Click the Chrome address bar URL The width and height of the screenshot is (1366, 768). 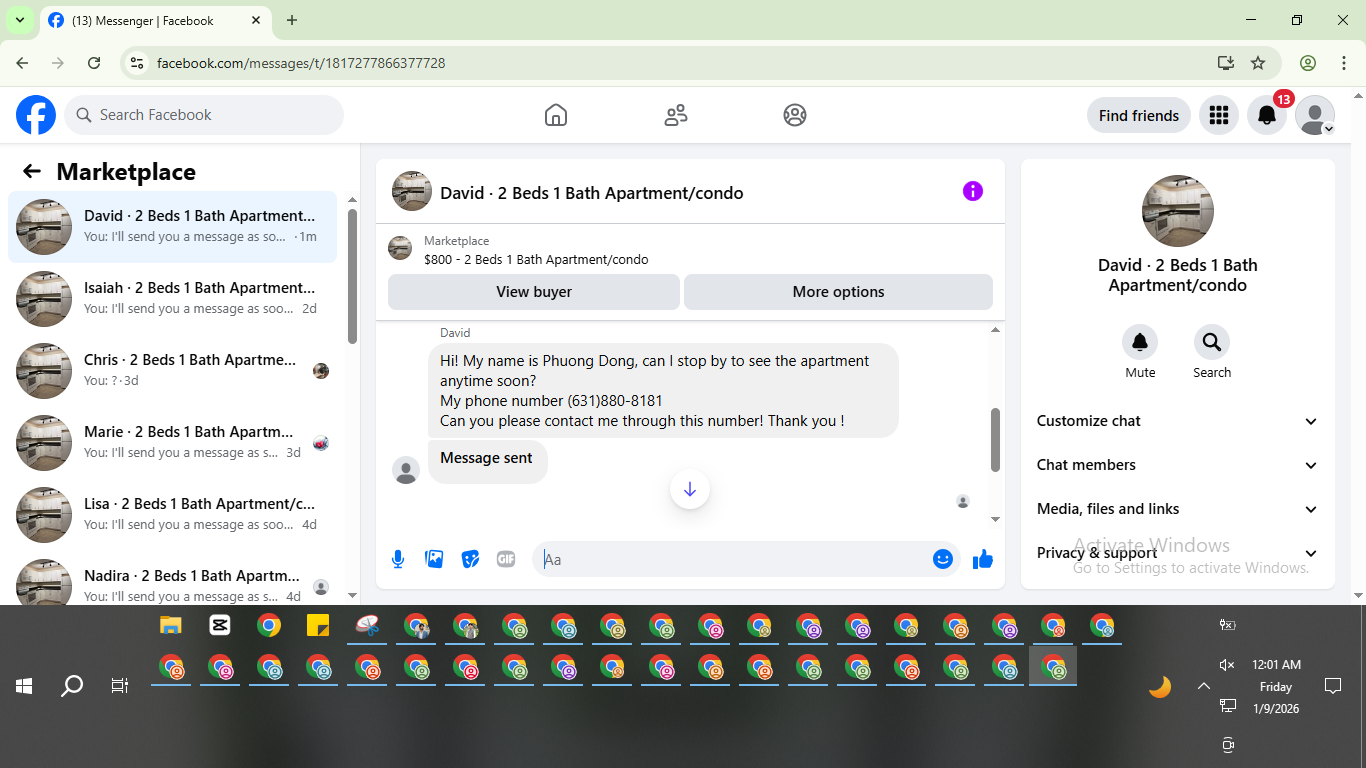(x=301, y=63)
